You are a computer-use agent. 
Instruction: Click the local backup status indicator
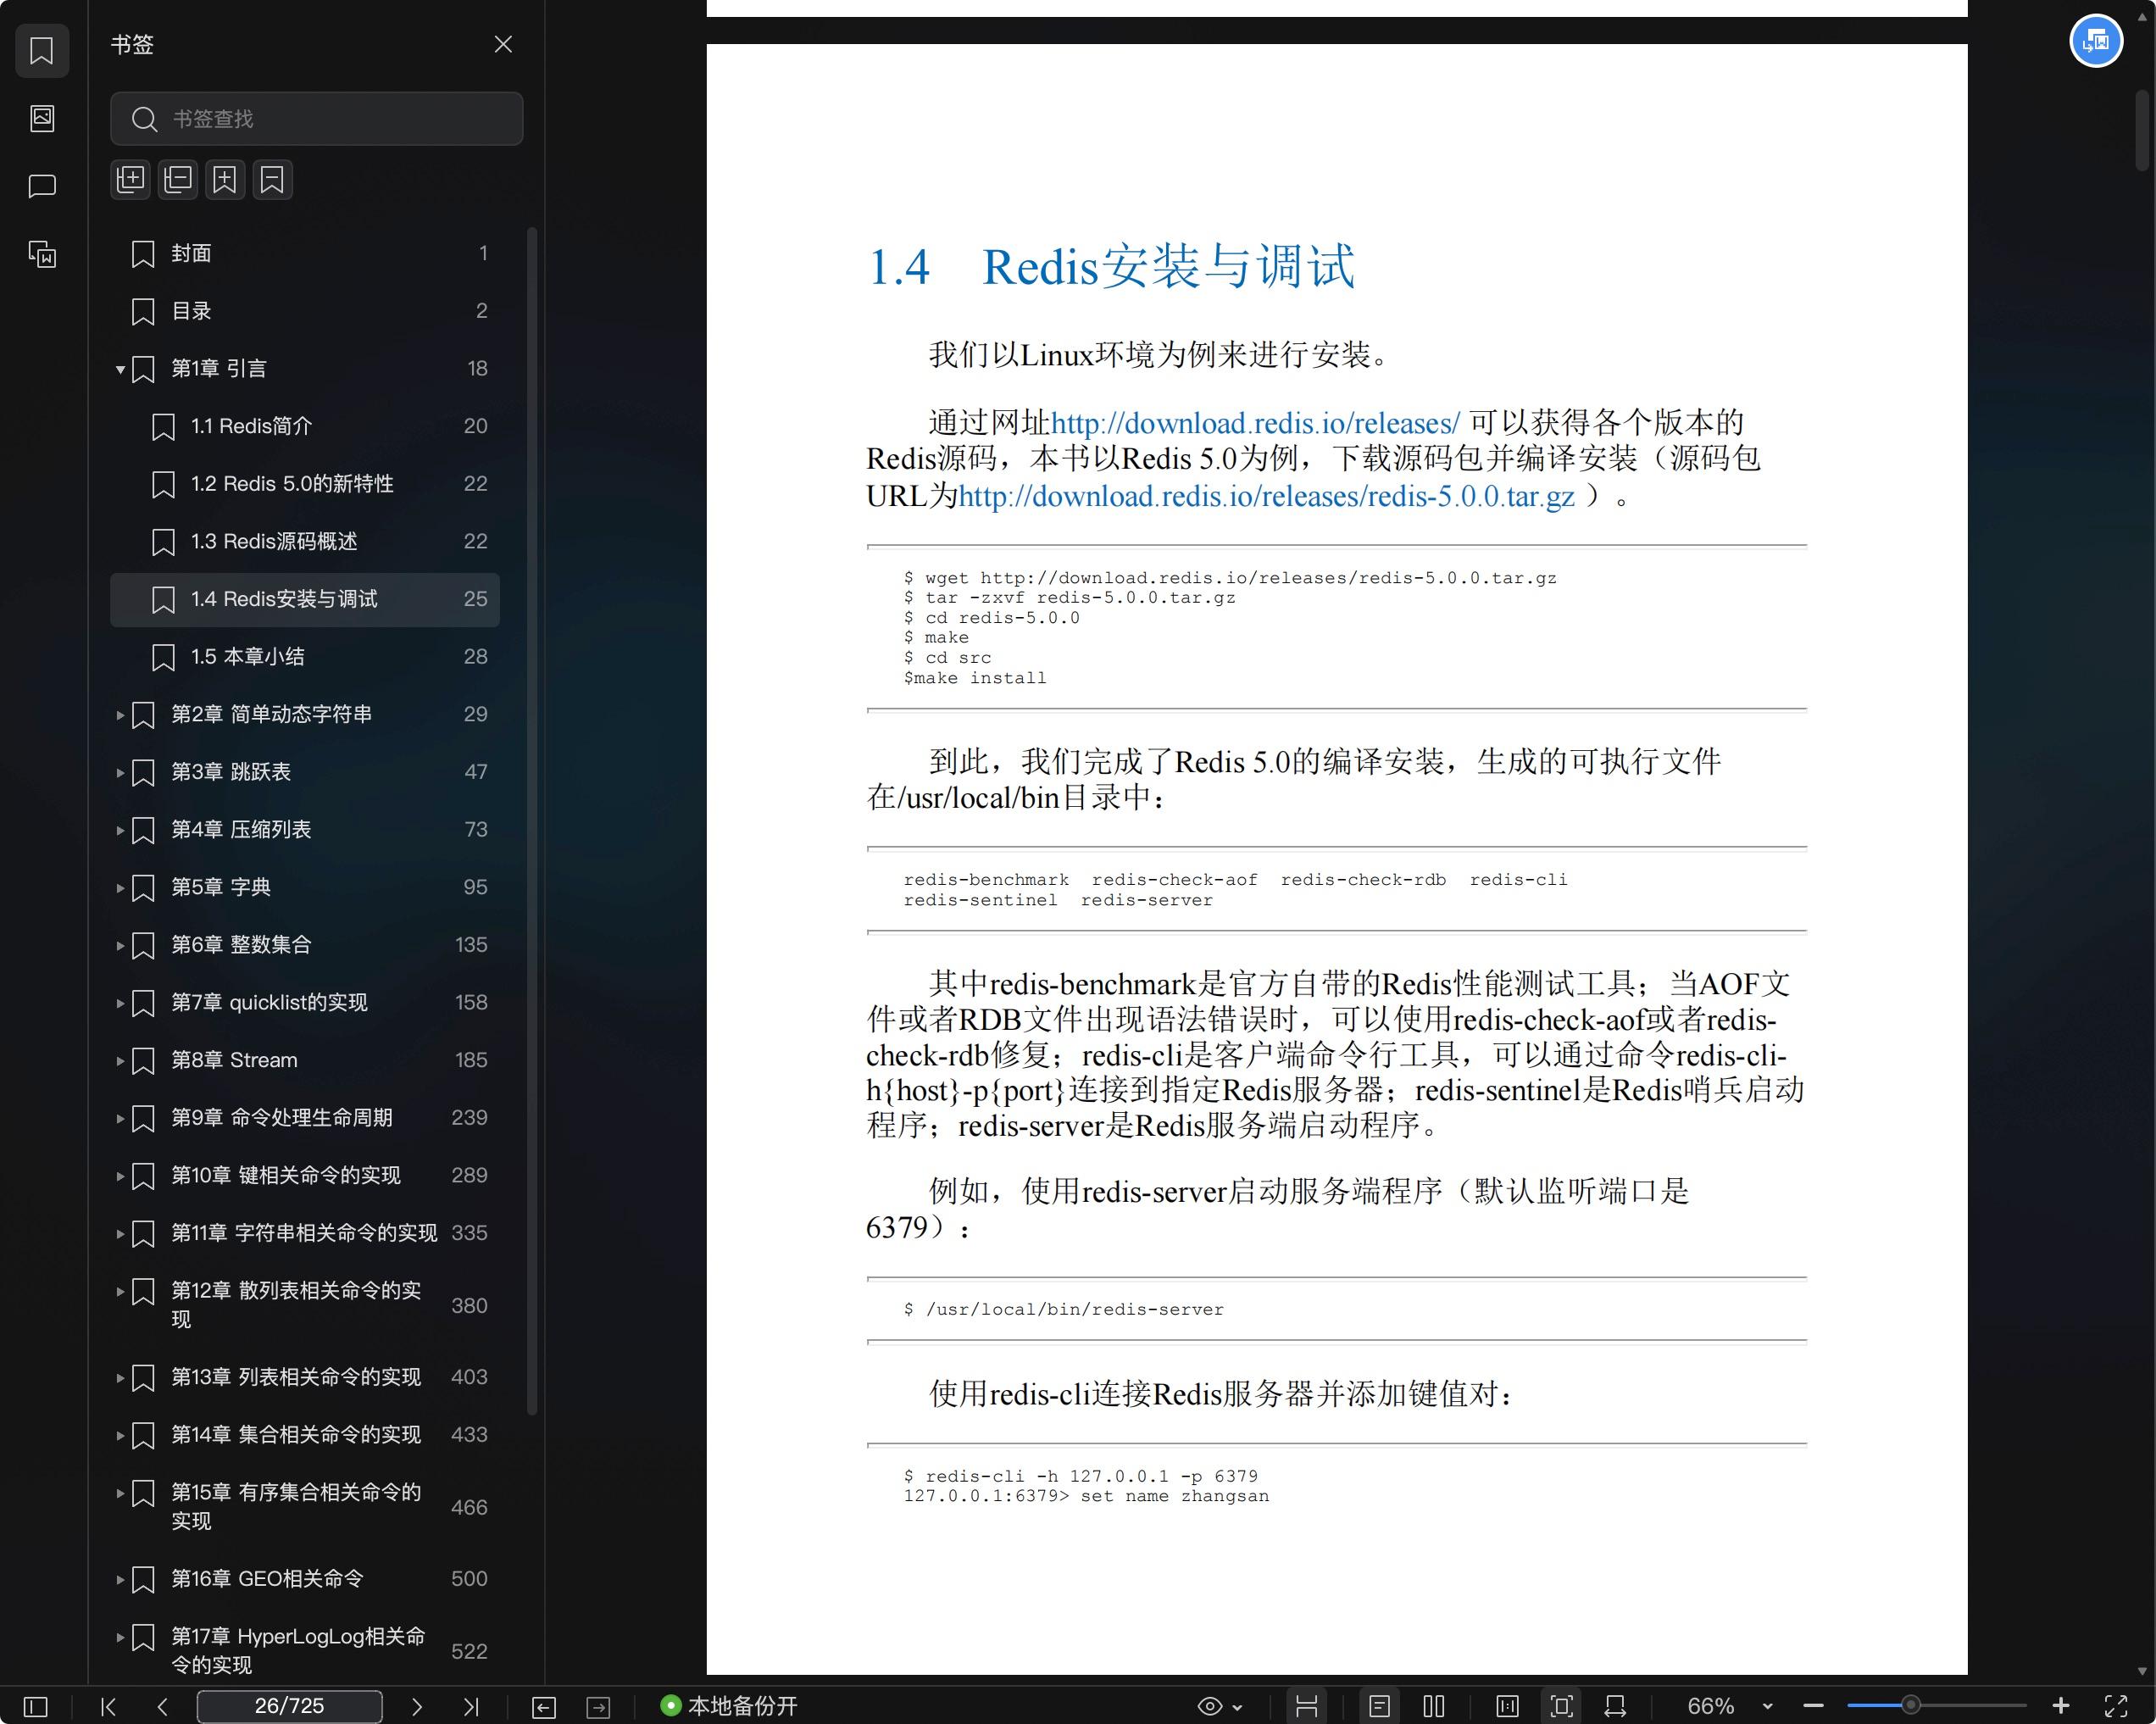tap(729, 1706)
